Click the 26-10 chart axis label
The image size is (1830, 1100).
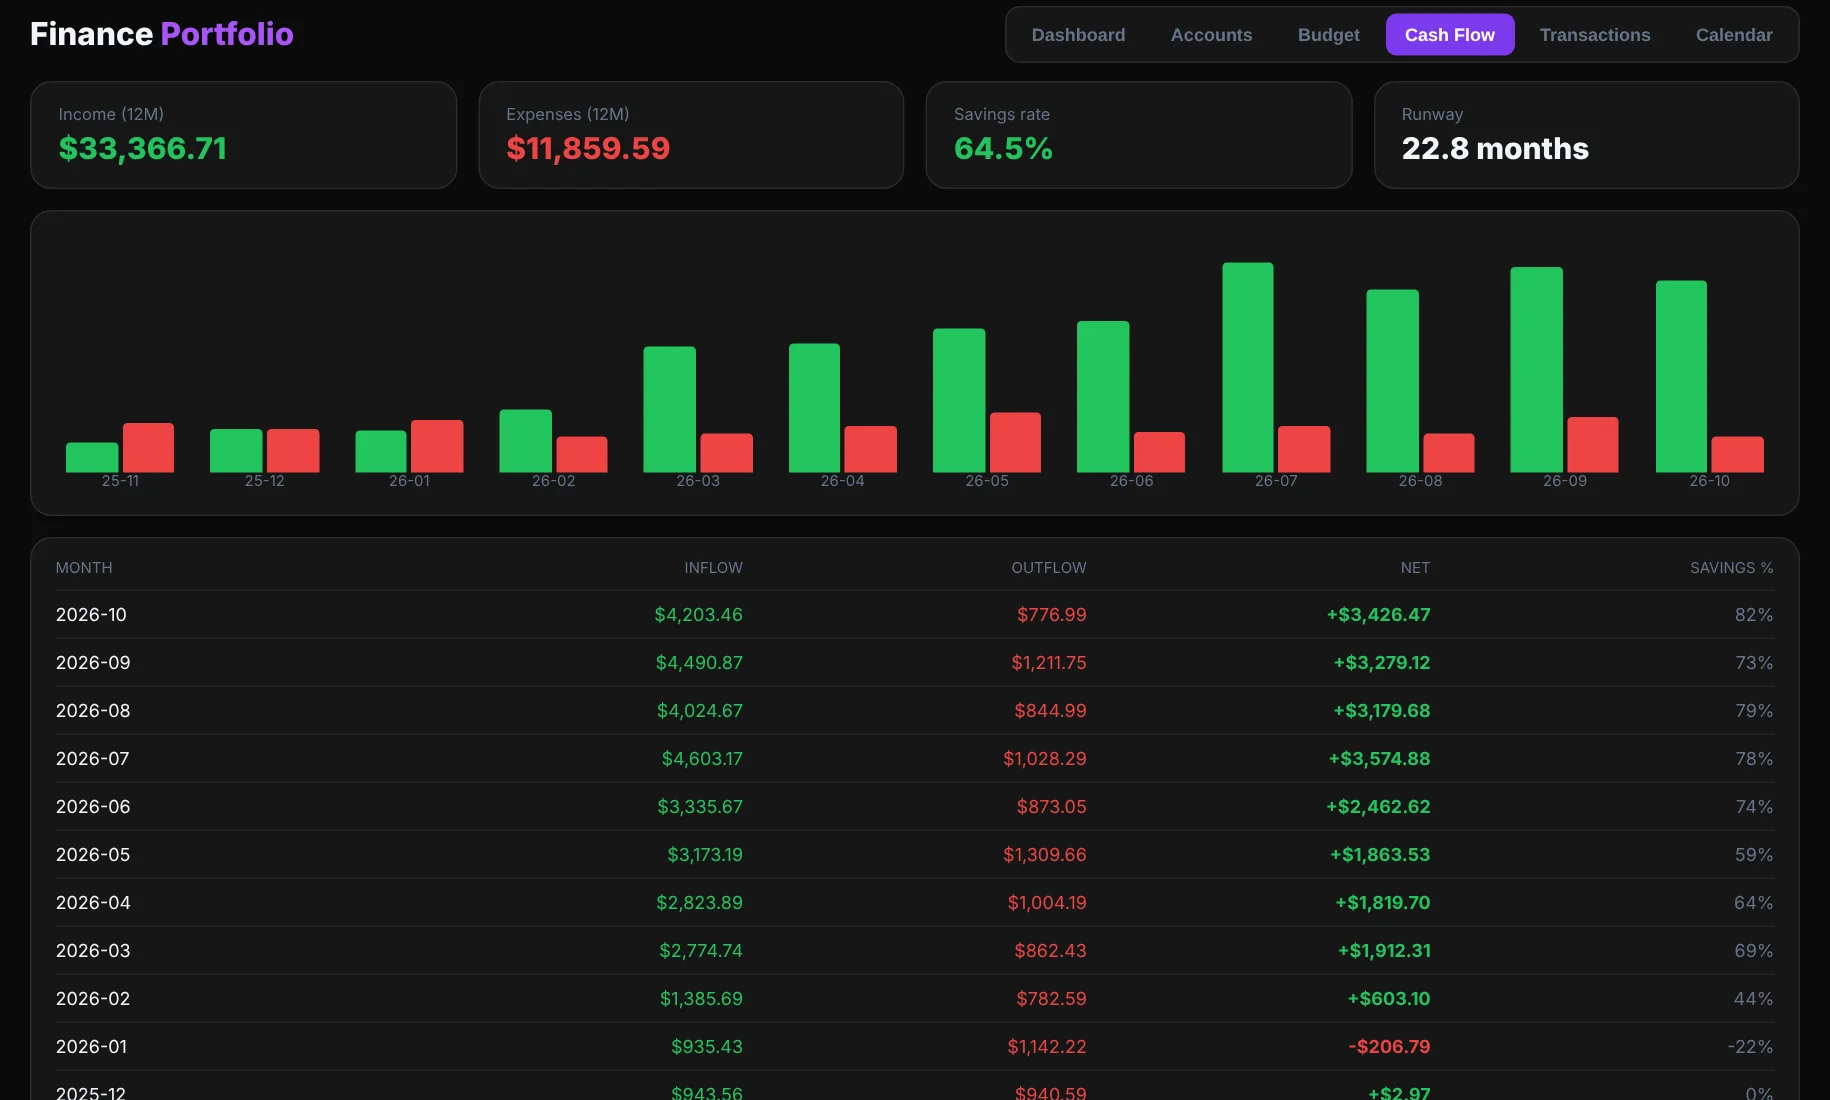click(1709, 481)
